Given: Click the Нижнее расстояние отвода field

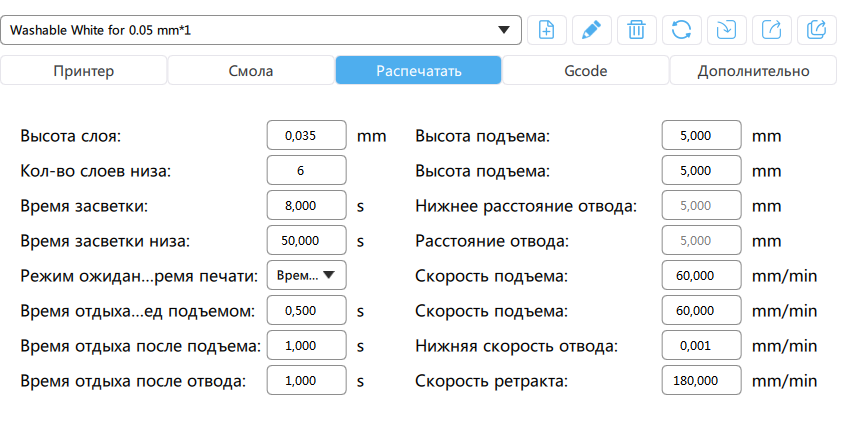Looking at the screenshot, I should (701, 205).
